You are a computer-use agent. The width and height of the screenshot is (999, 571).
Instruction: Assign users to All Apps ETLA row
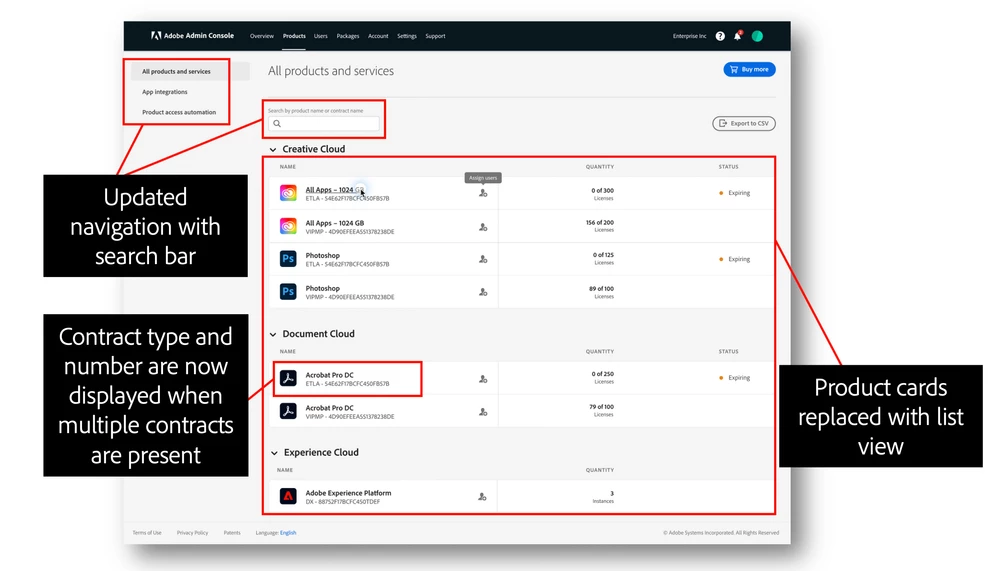(483, 193)
